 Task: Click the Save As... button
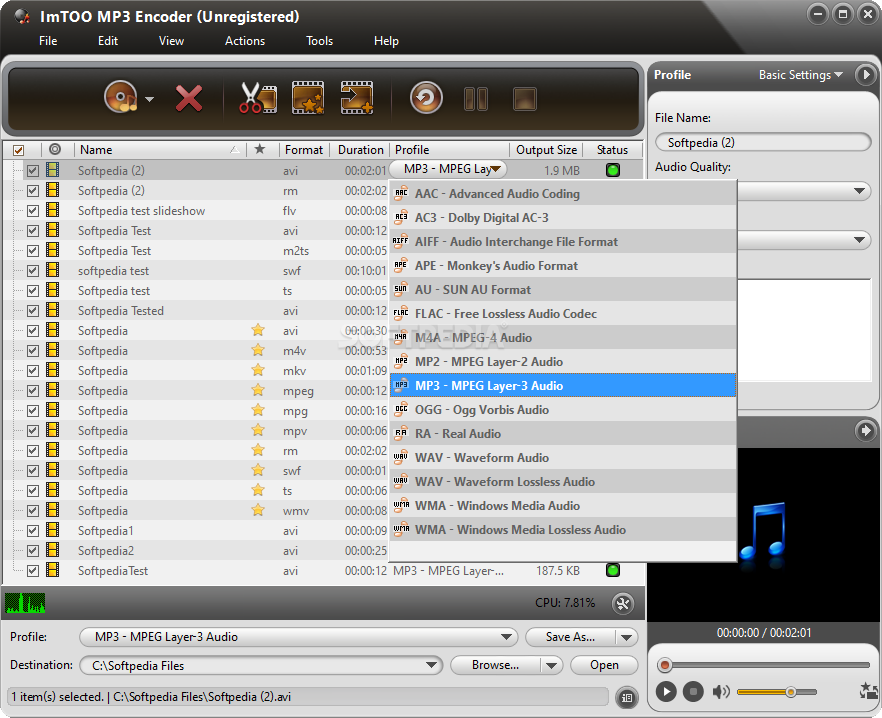(570, 637)
